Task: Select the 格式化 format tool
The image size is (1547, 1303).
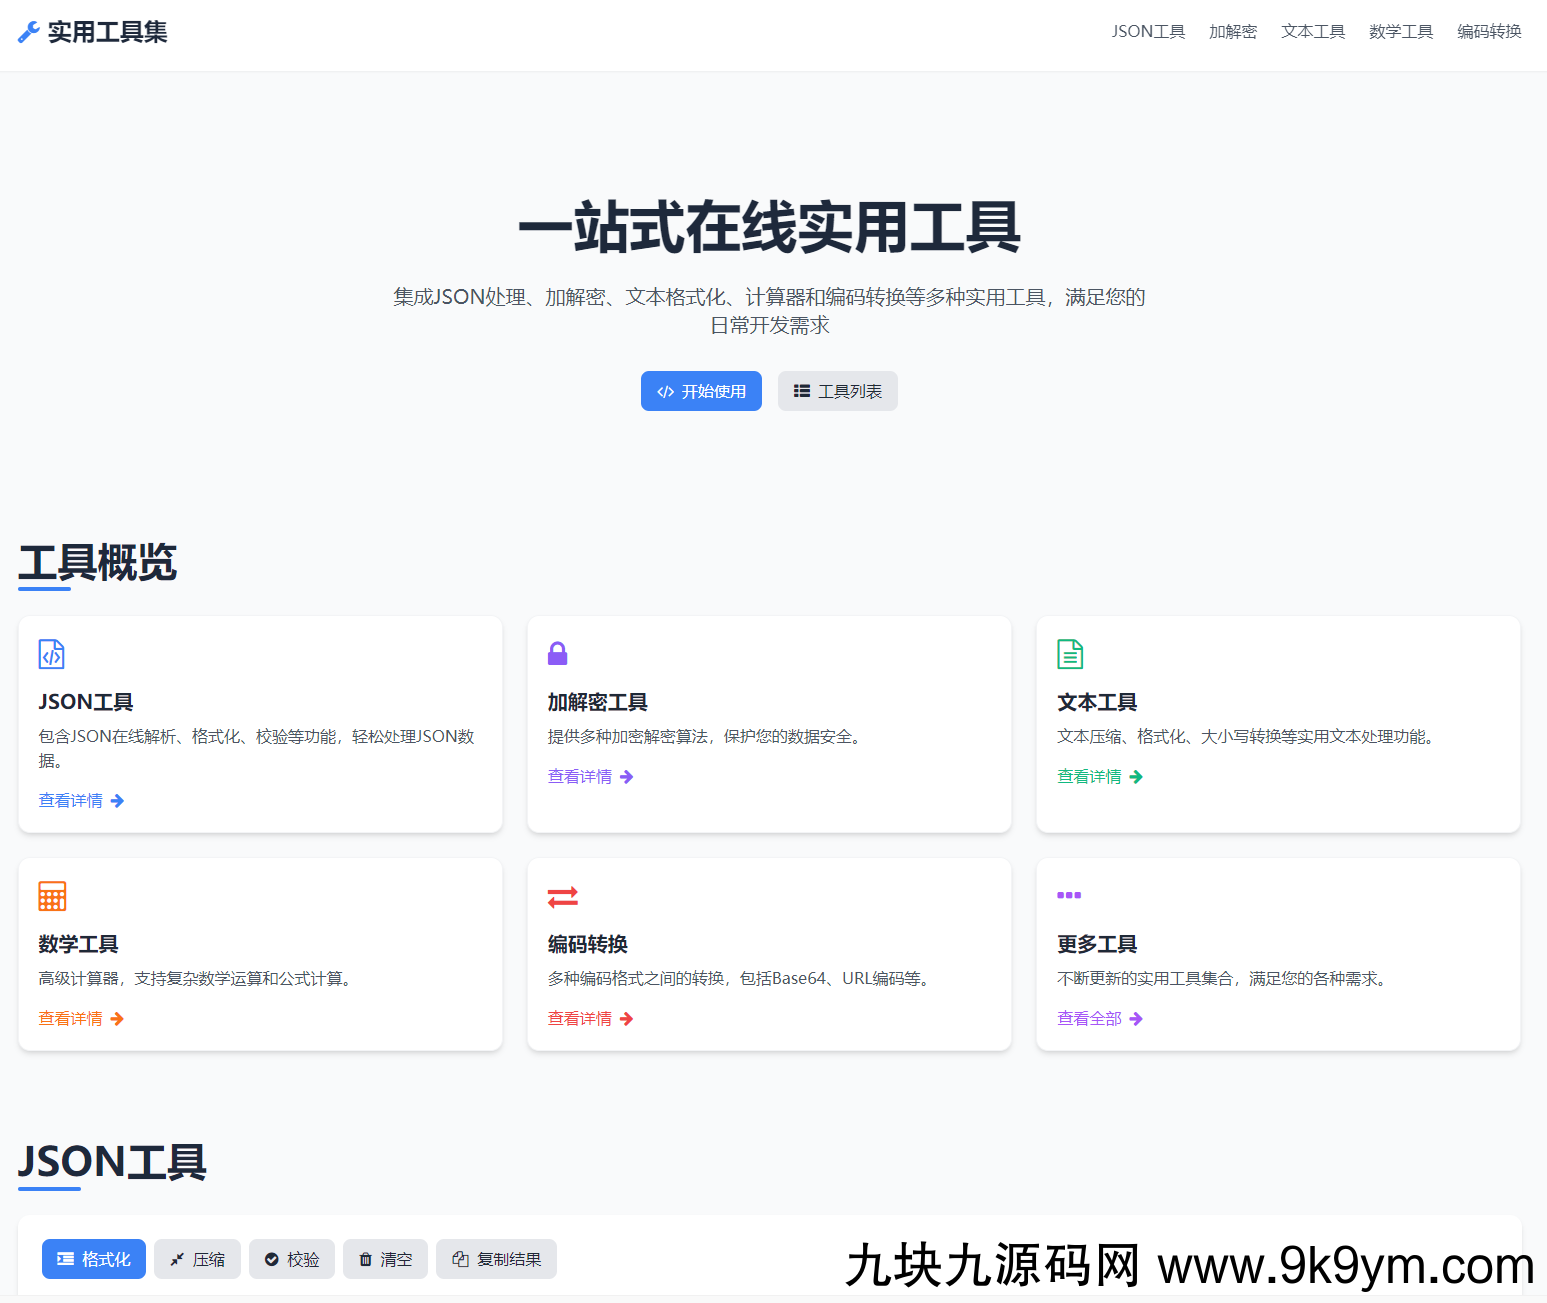Action: pos(93,1259)
